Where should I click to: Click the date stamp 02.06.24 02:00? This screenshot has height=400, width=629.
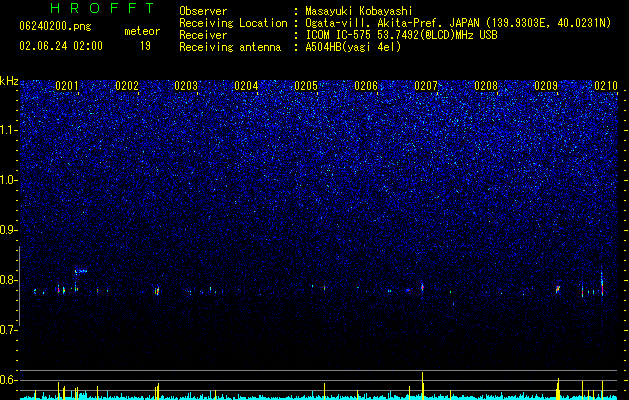tap(61, 46)
